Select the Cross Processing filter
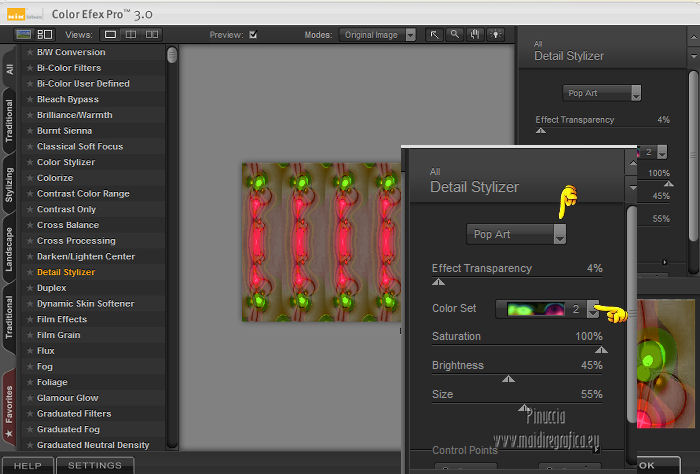The width and height of the screenshot is (700, 474). pyautogui.click(x=76, y=241)
